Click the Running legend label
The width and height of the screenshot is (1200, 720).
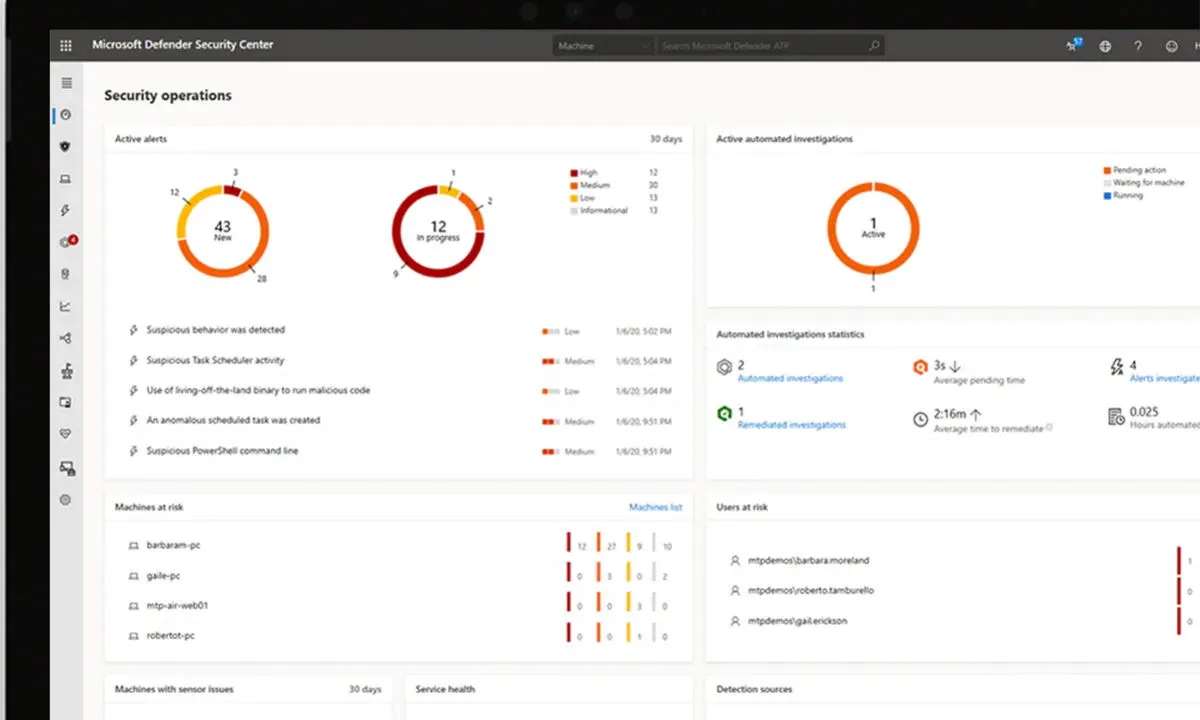[x=1128, y=196]
